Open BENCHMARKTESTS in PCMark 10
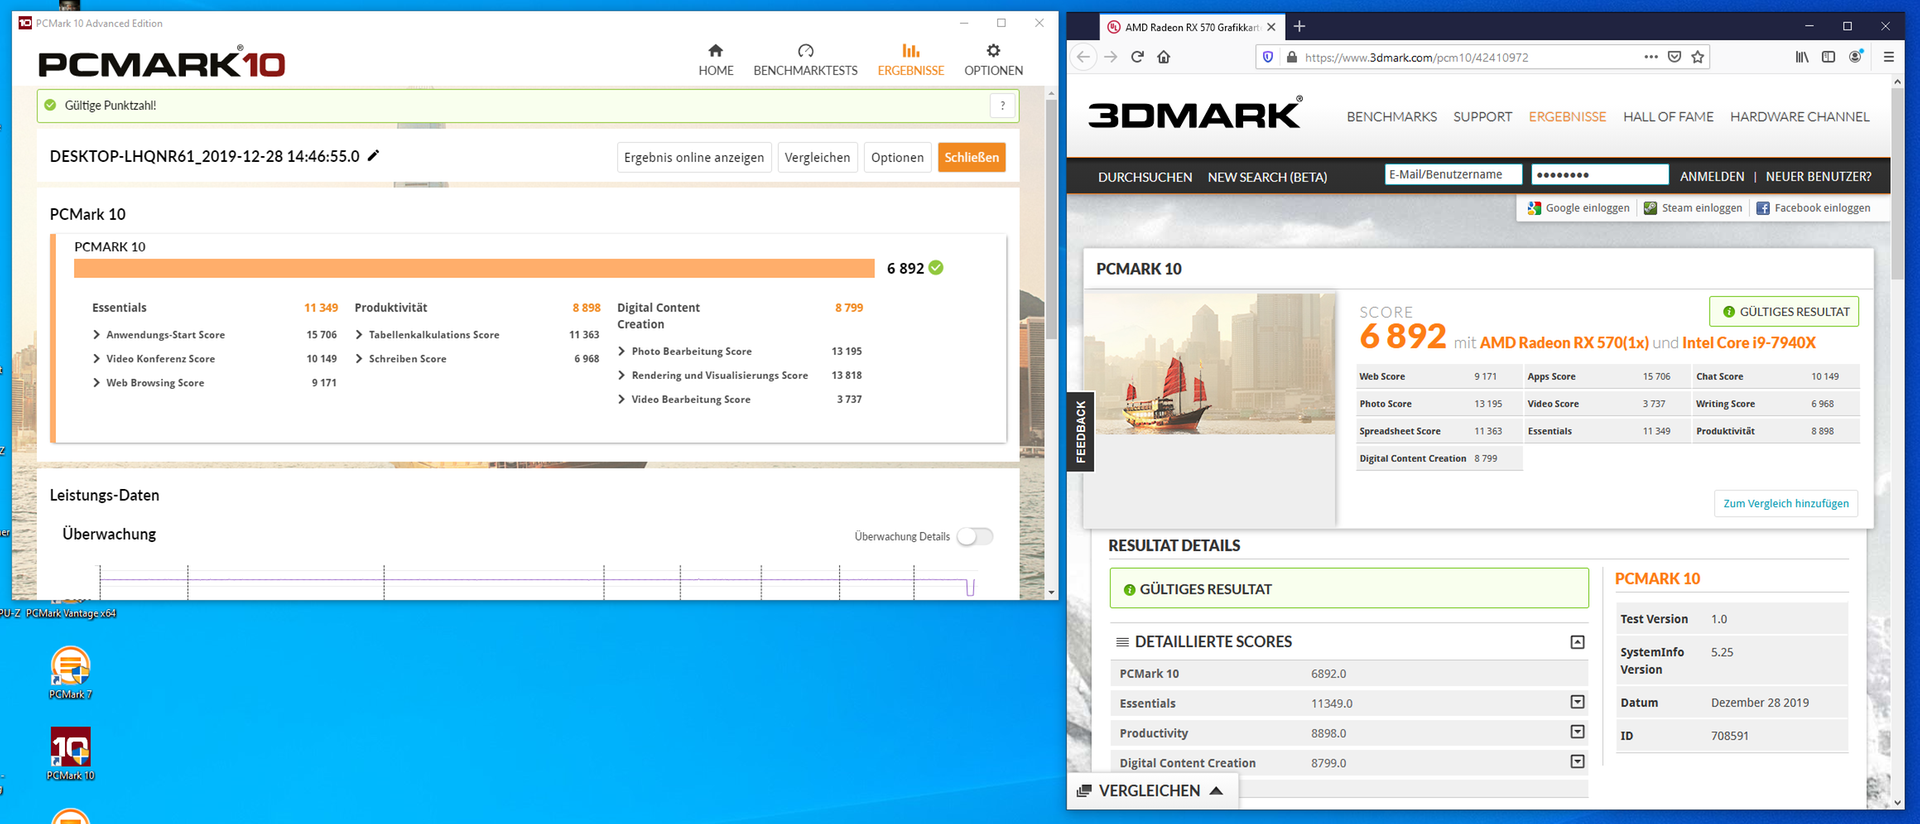 point(805,60)
